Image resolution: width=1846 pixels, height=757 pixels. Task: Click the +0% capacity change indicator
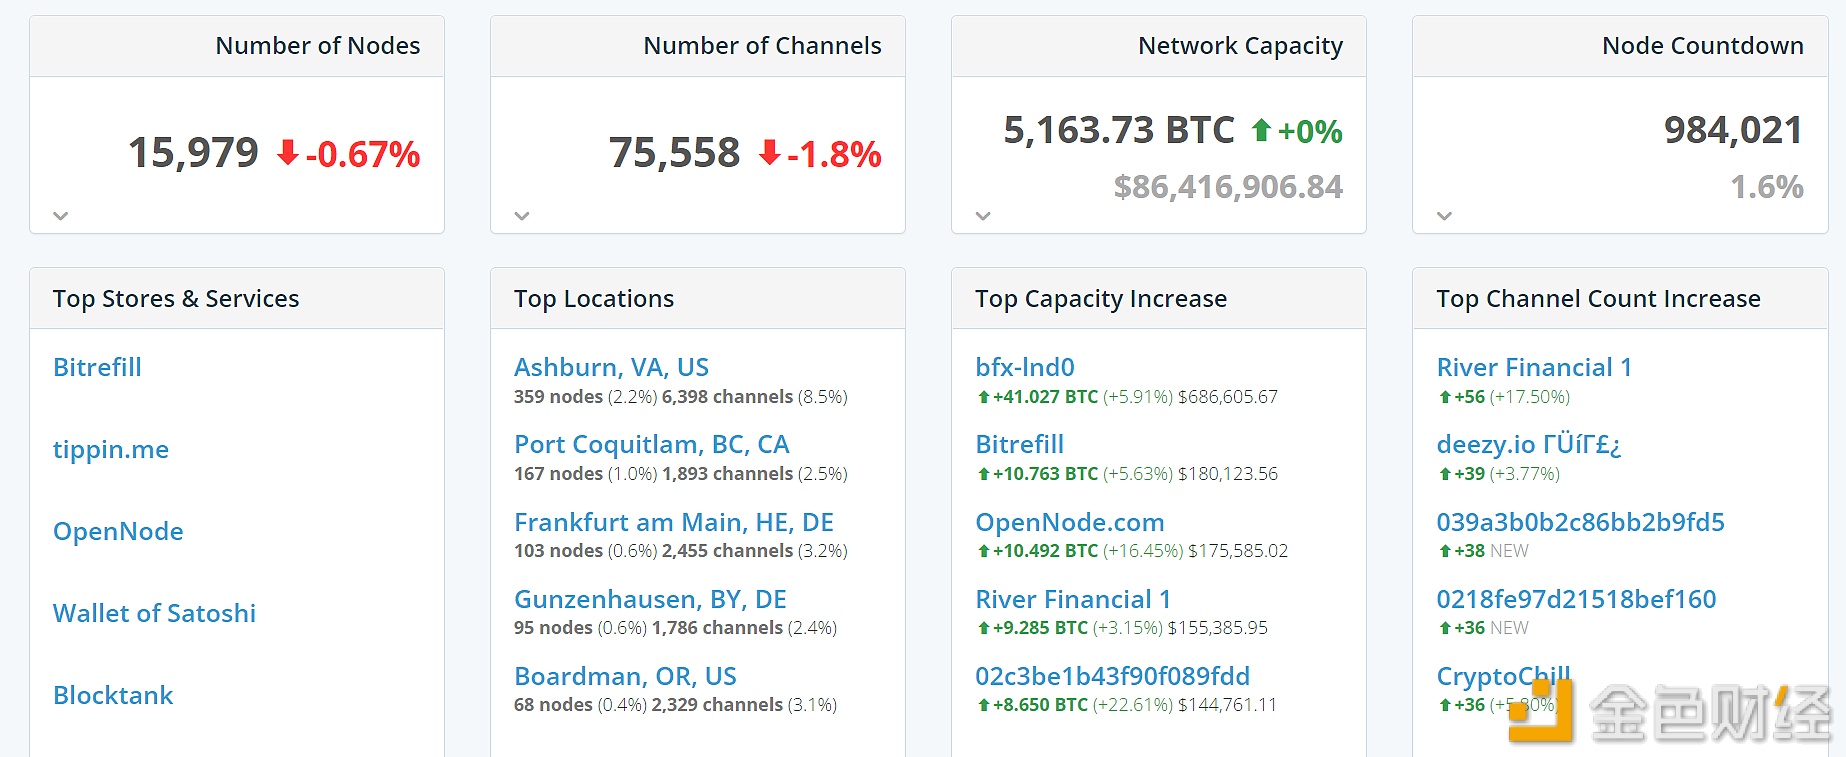(x=1297, y=131)
